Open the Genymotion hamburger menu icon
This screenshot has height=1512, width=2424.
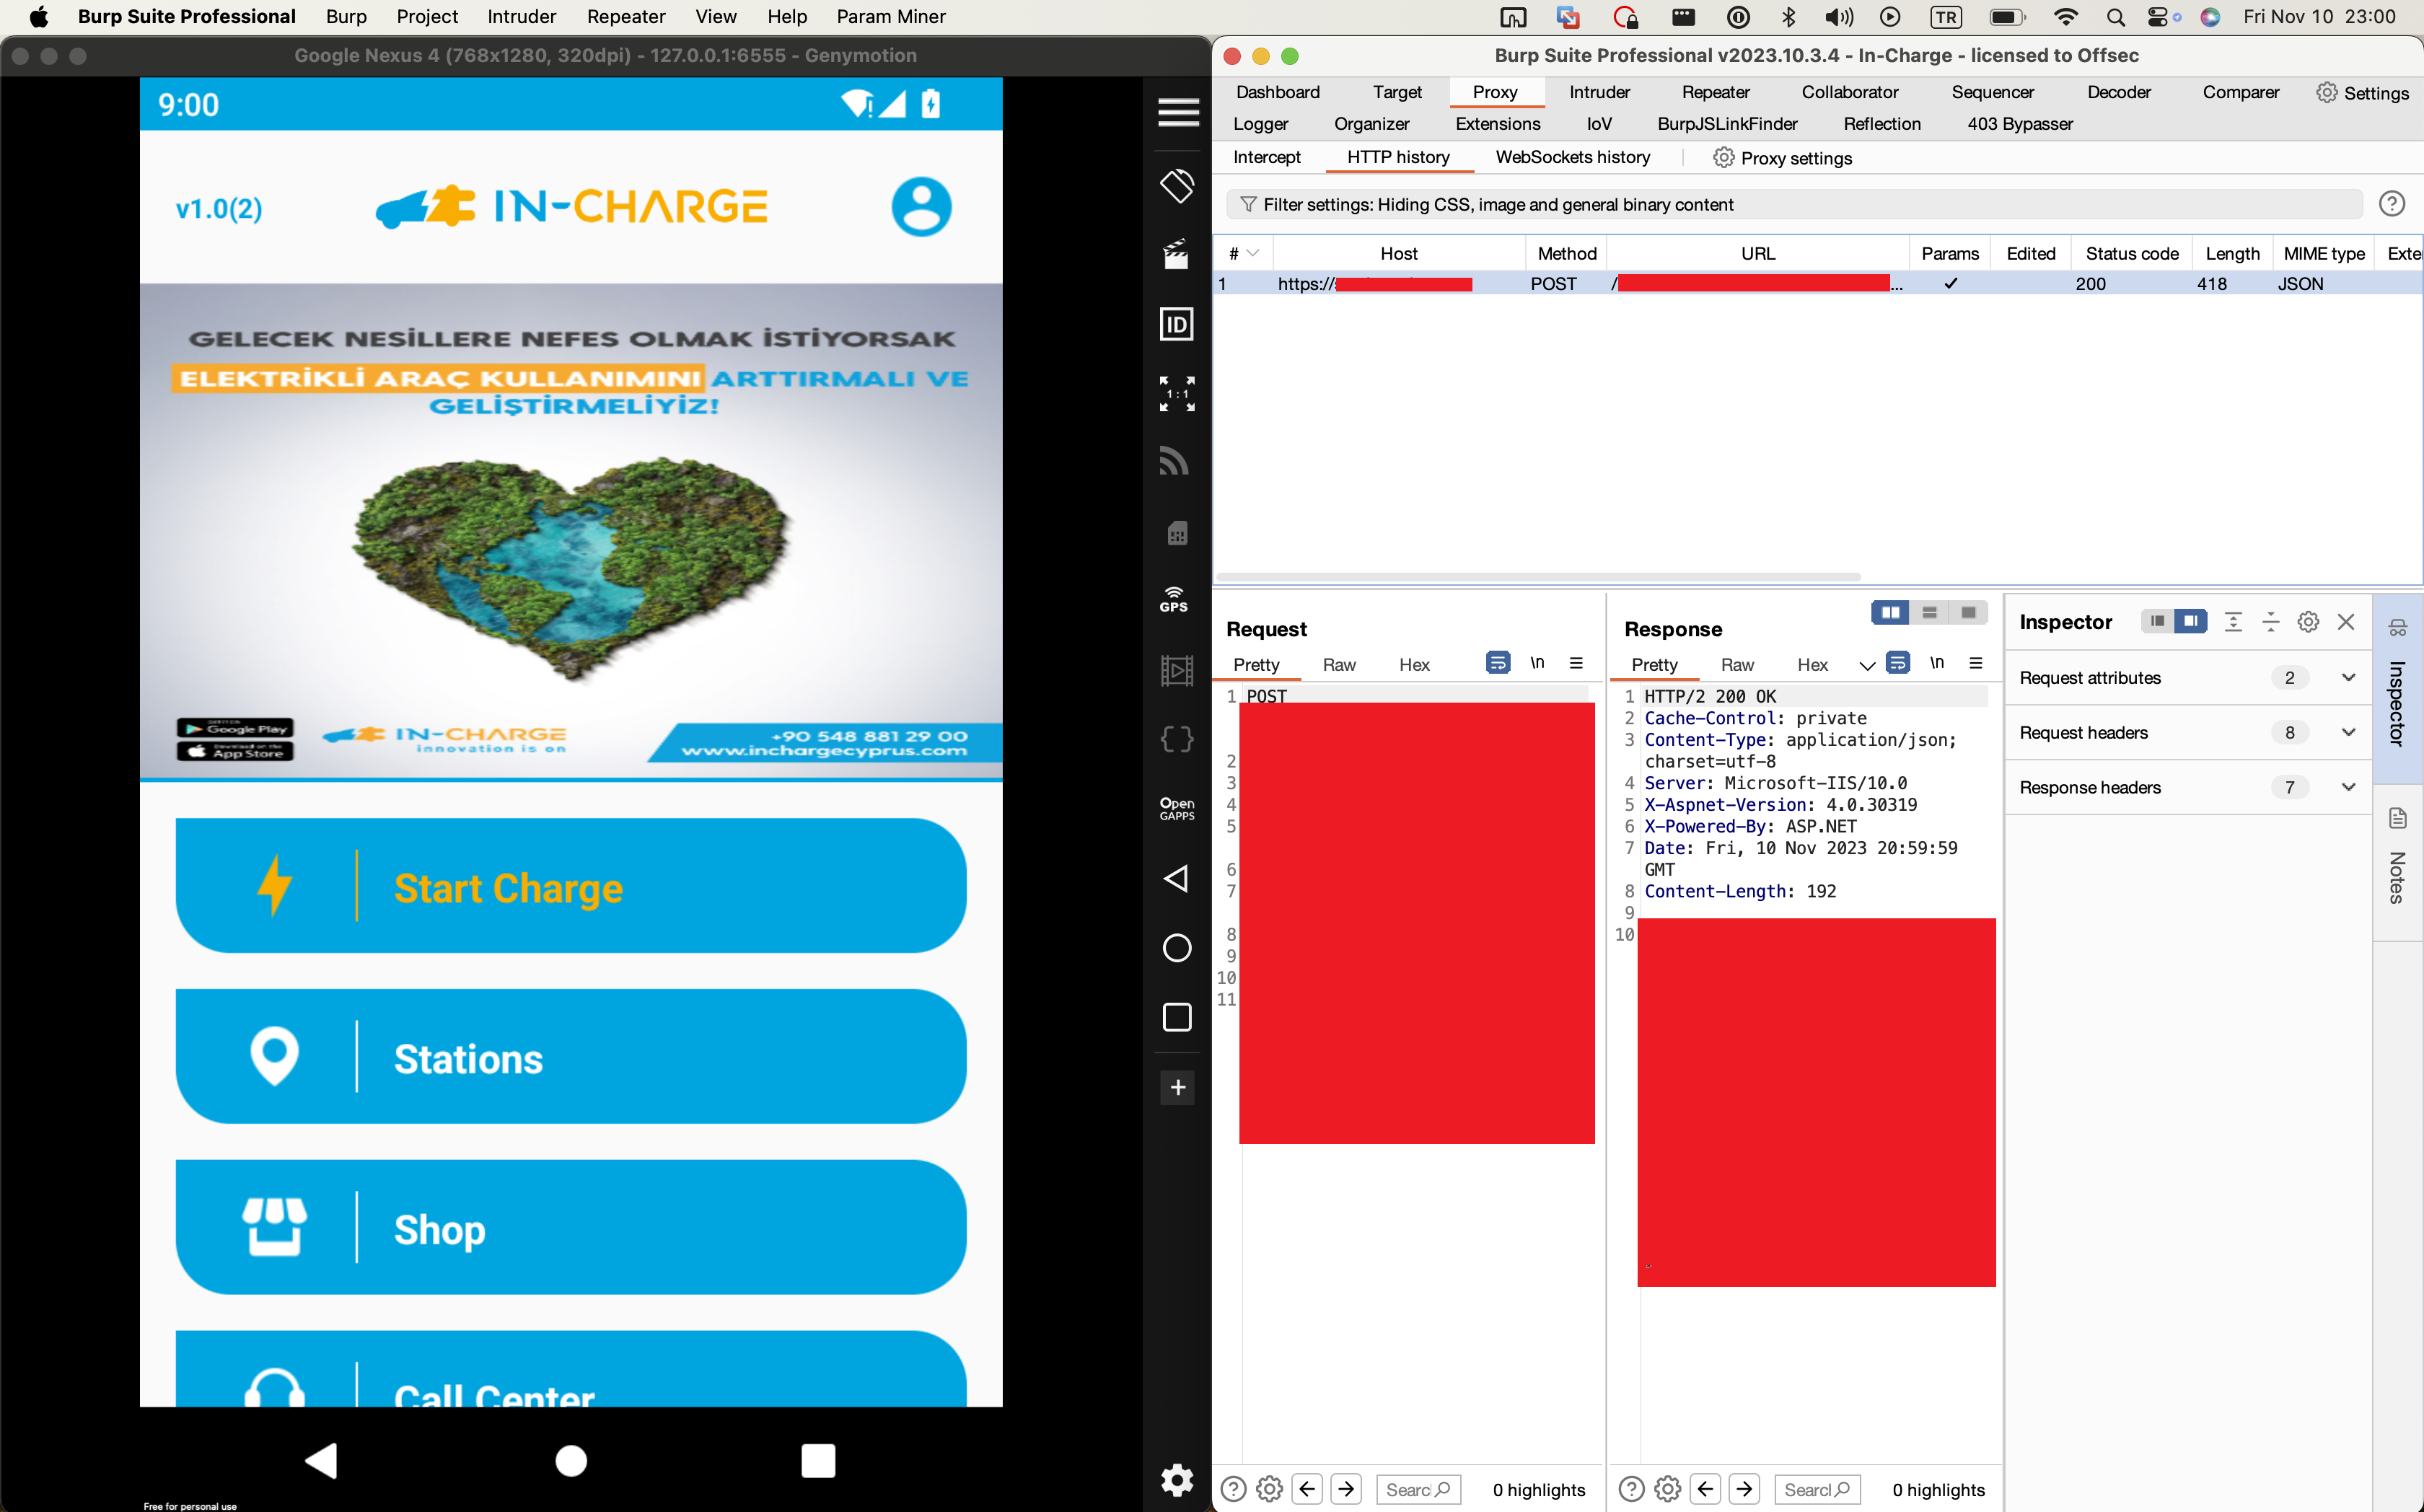(1178, 112)
